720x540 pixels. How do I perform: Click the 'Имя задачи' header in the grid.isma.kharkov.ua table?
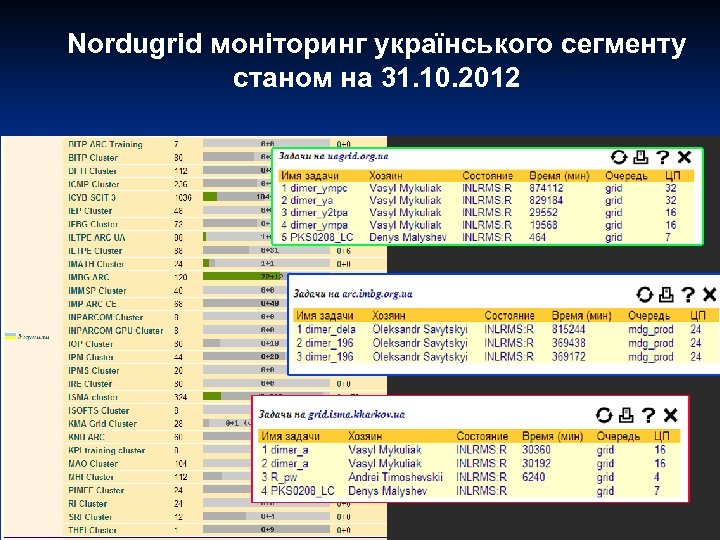pyautogui.click(x=290, y=436)
